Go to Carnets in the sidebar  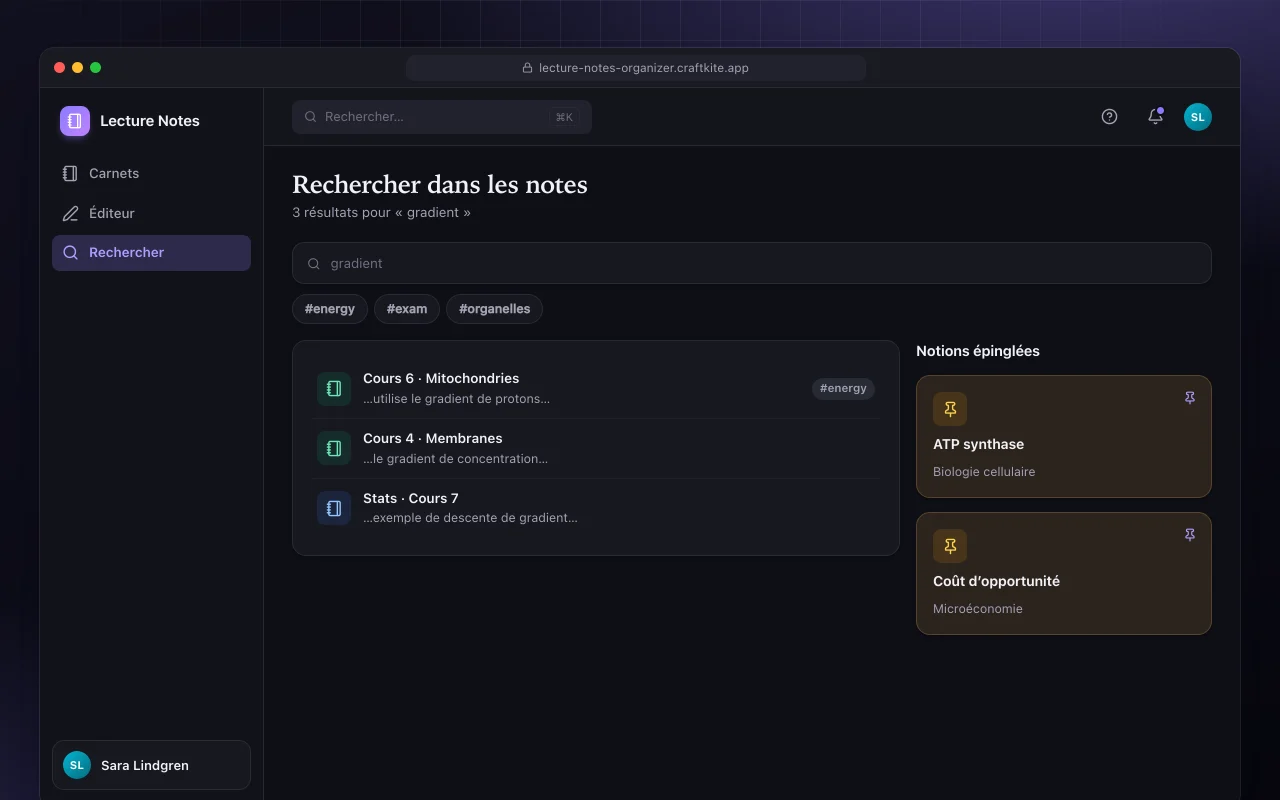pyautogui.click(x=151, y=173)
